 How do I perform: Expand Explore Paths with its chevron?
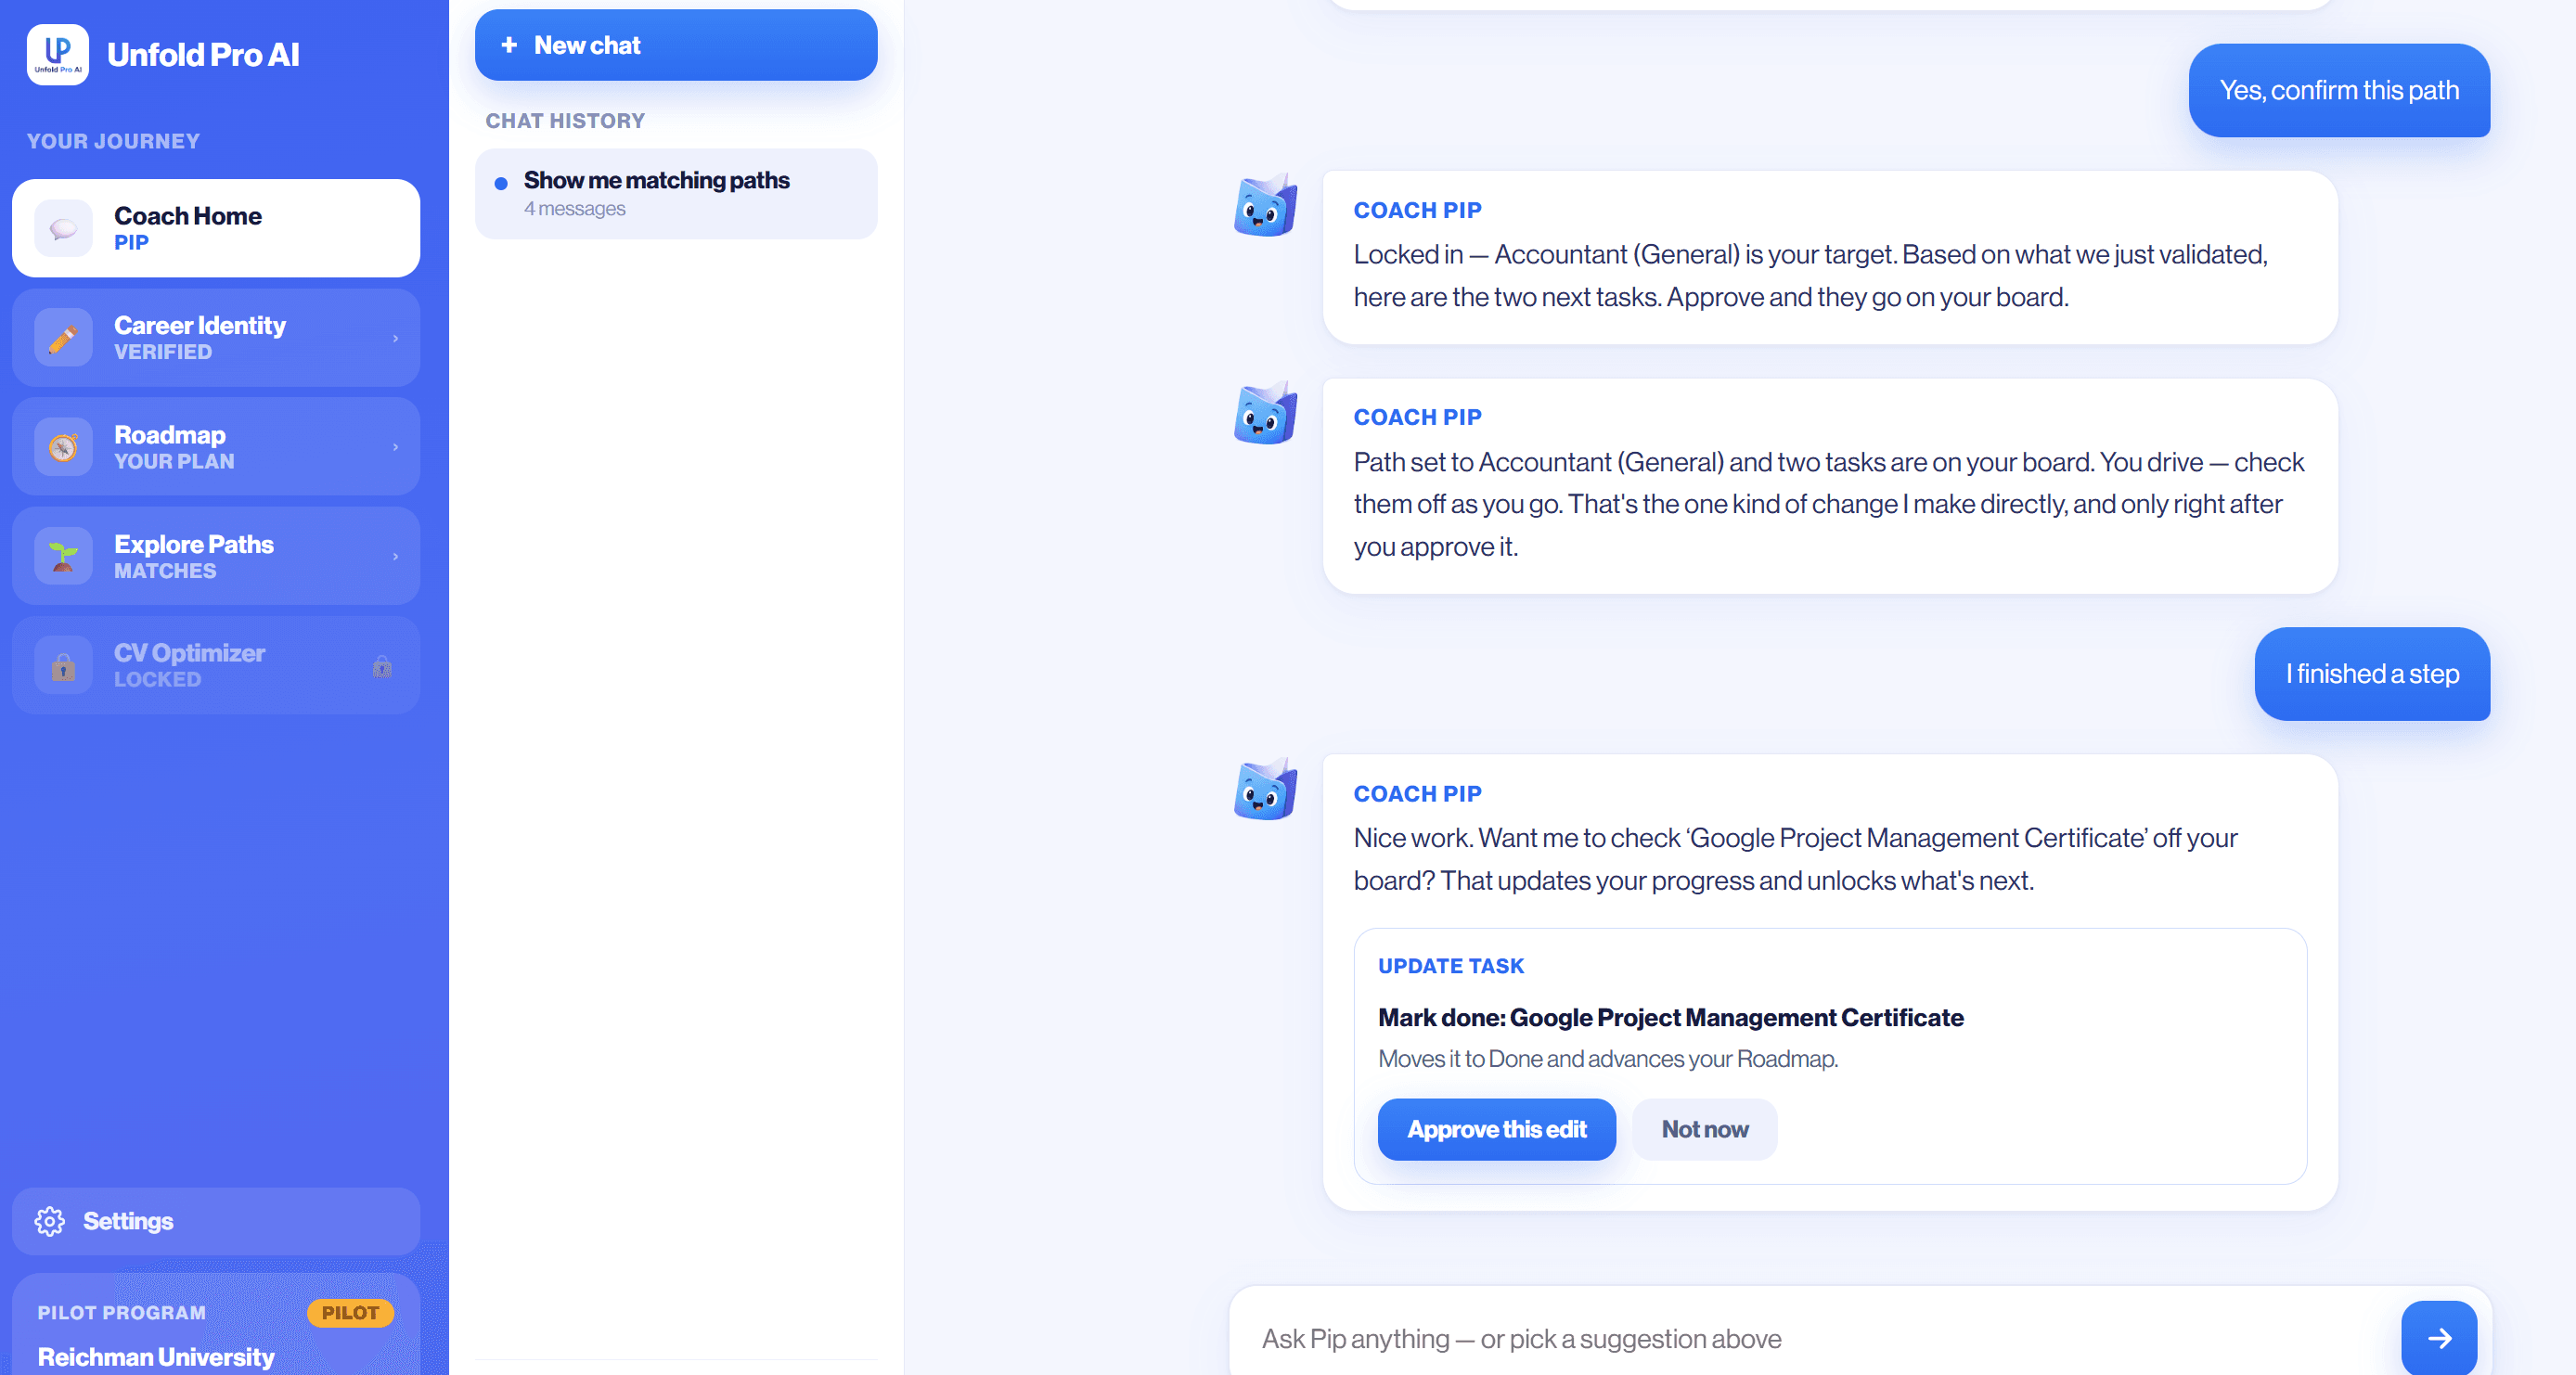(x=396, y=556)
